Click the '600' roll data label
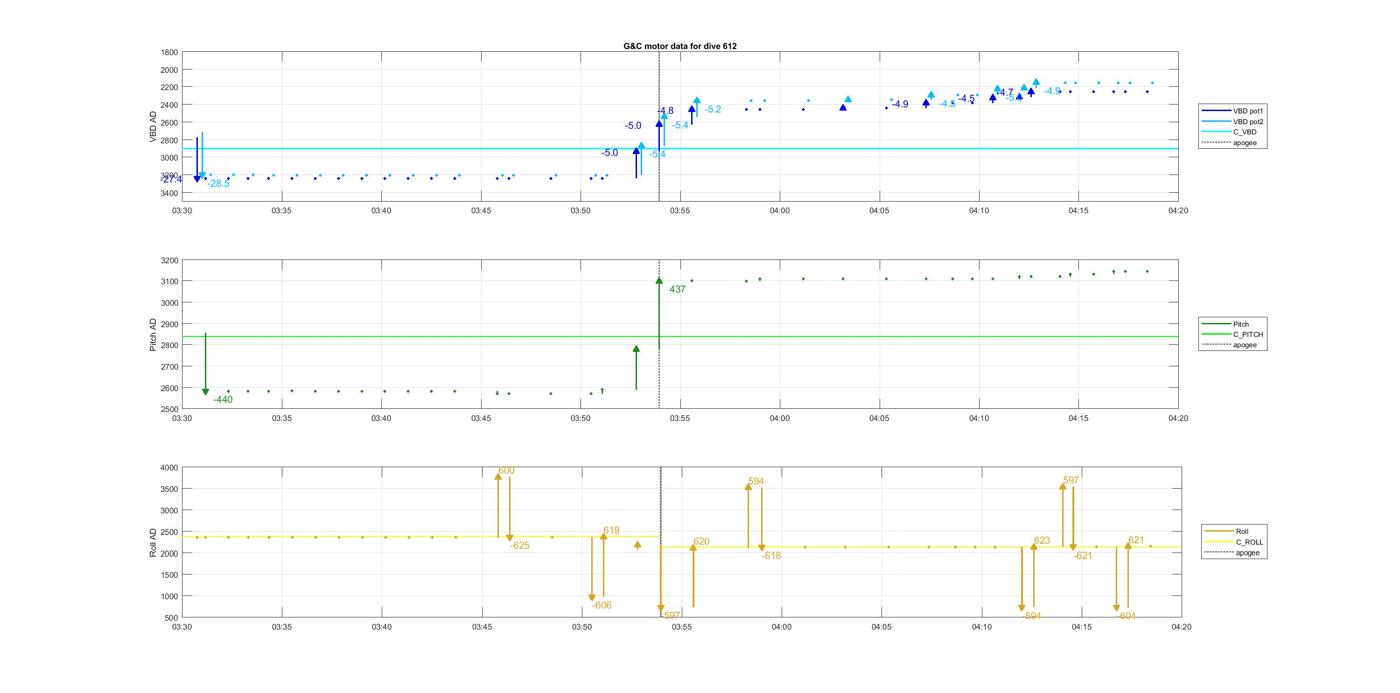This screenshot has height=693, width=1400. 506,470
